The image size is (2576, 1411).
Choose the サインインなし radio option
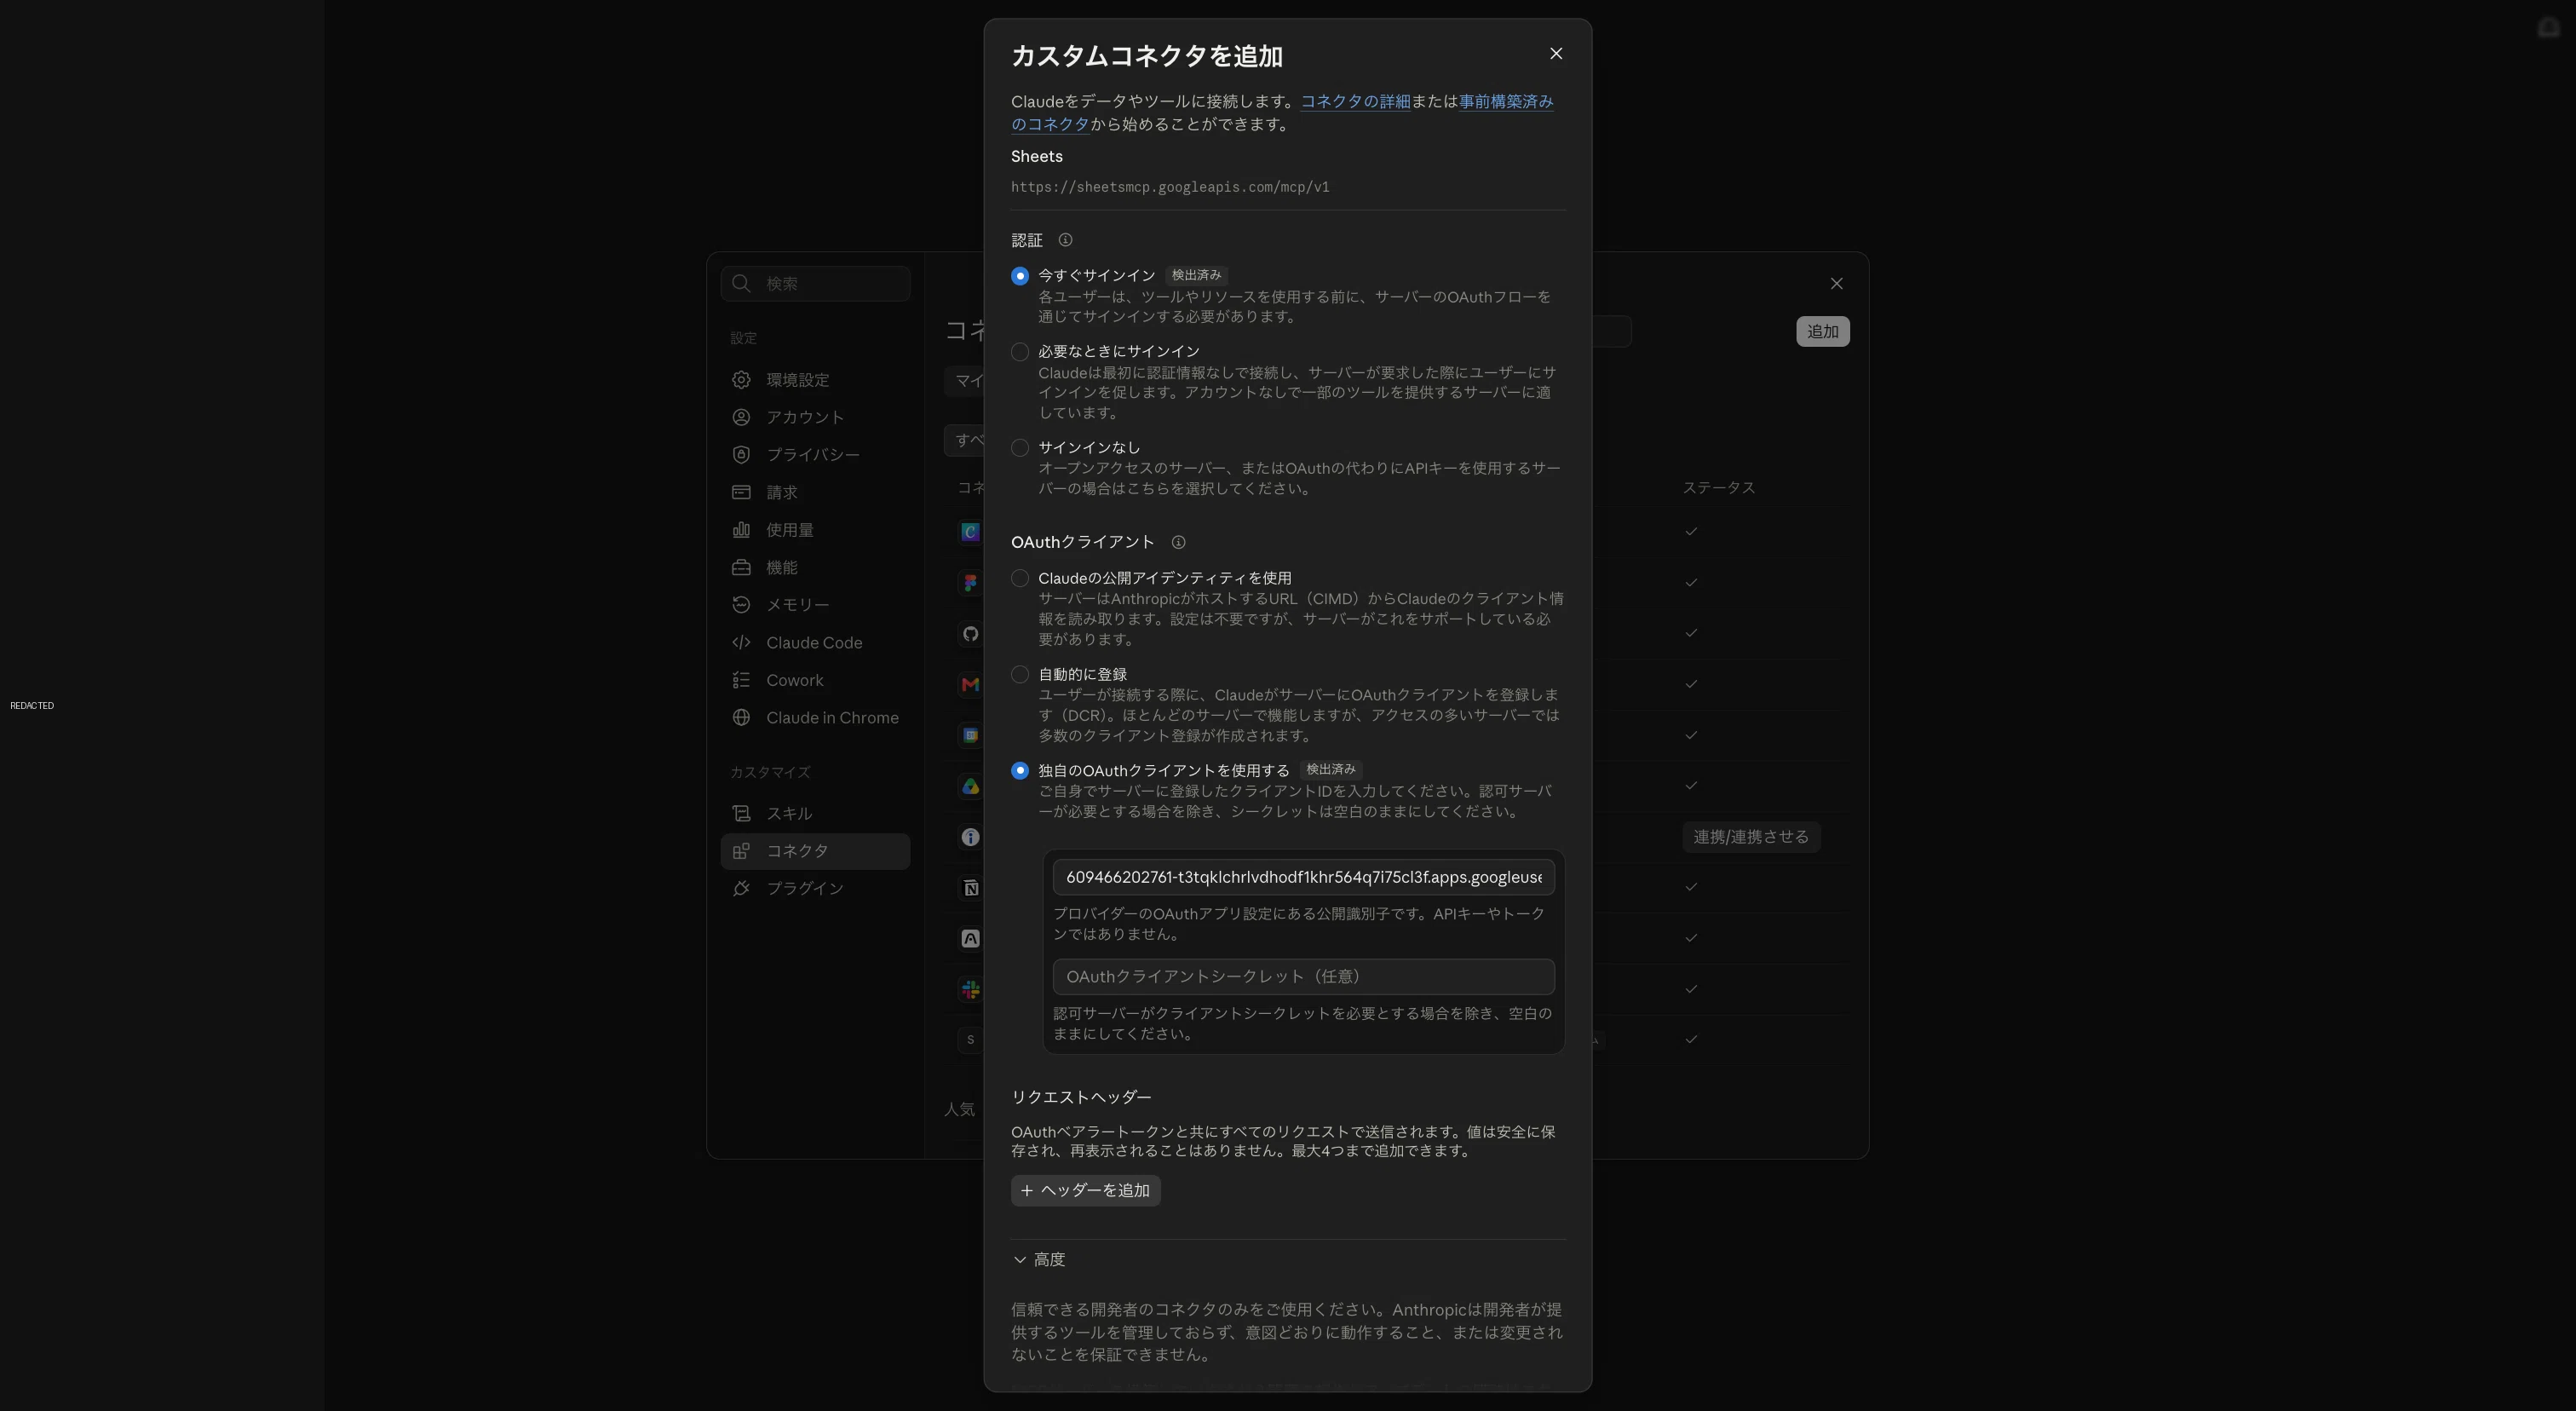click(x=1019, y=448)
